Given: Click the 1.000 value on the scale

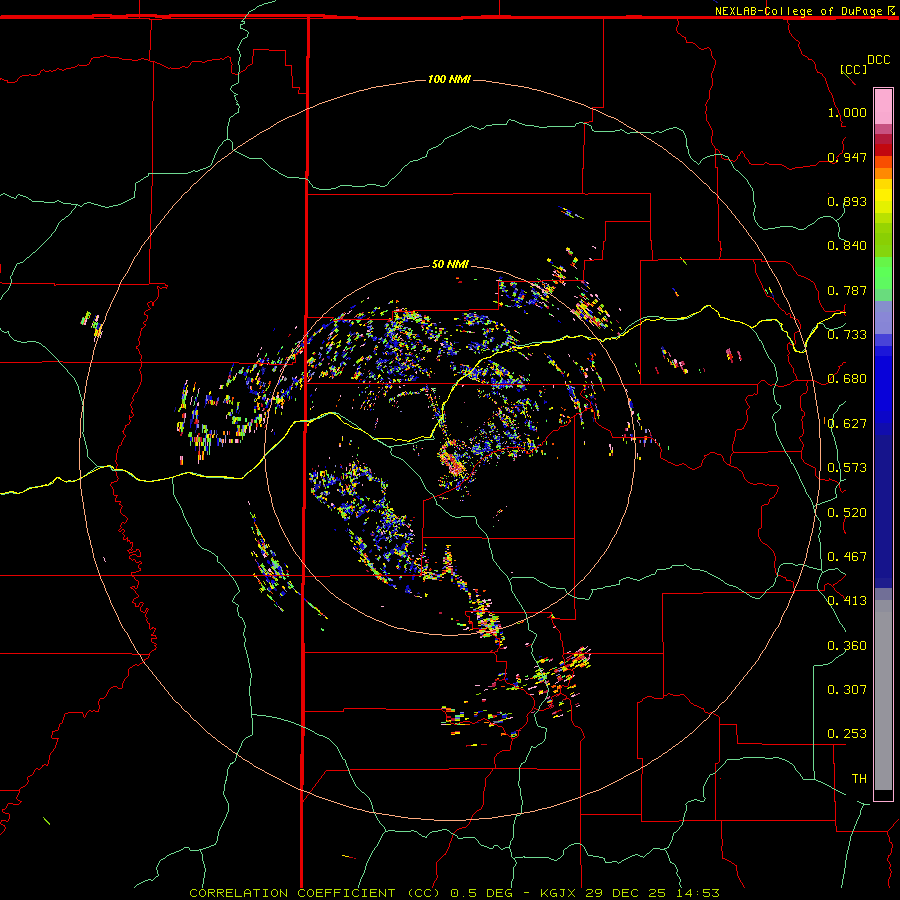Looking at the screenshot, I should click(x=847, y=112).
